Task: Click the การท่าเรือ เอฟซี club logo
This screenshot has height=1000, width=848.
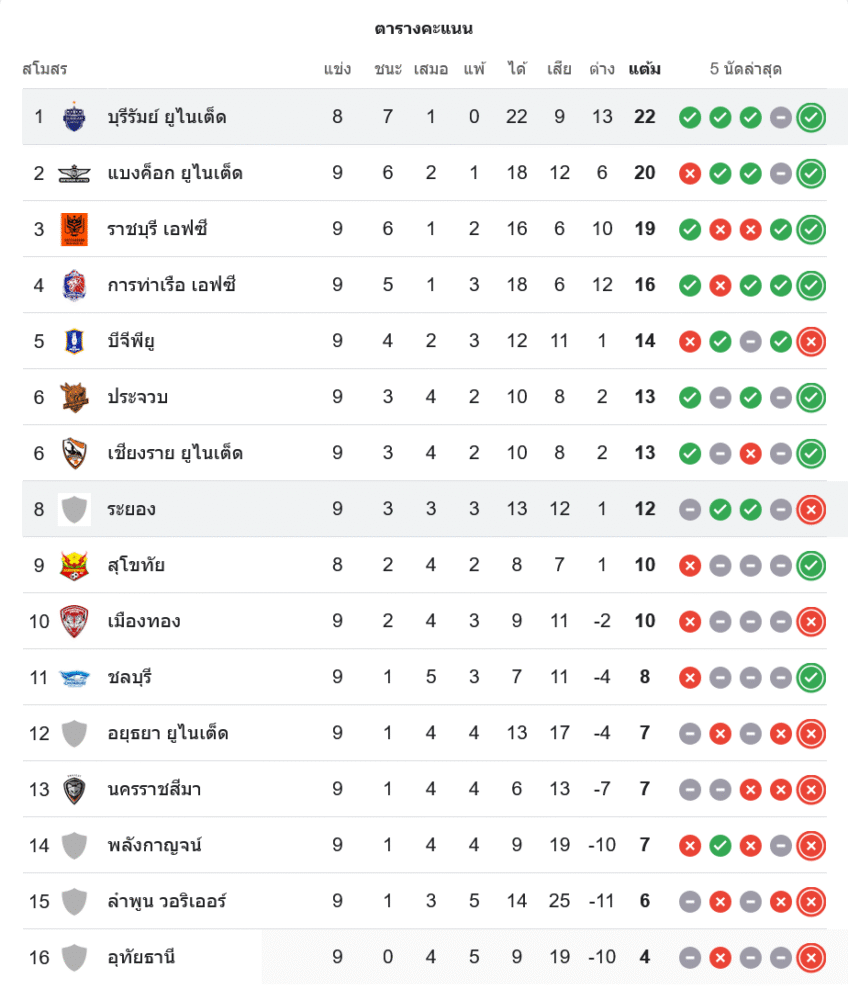Action: coord(74,285)
